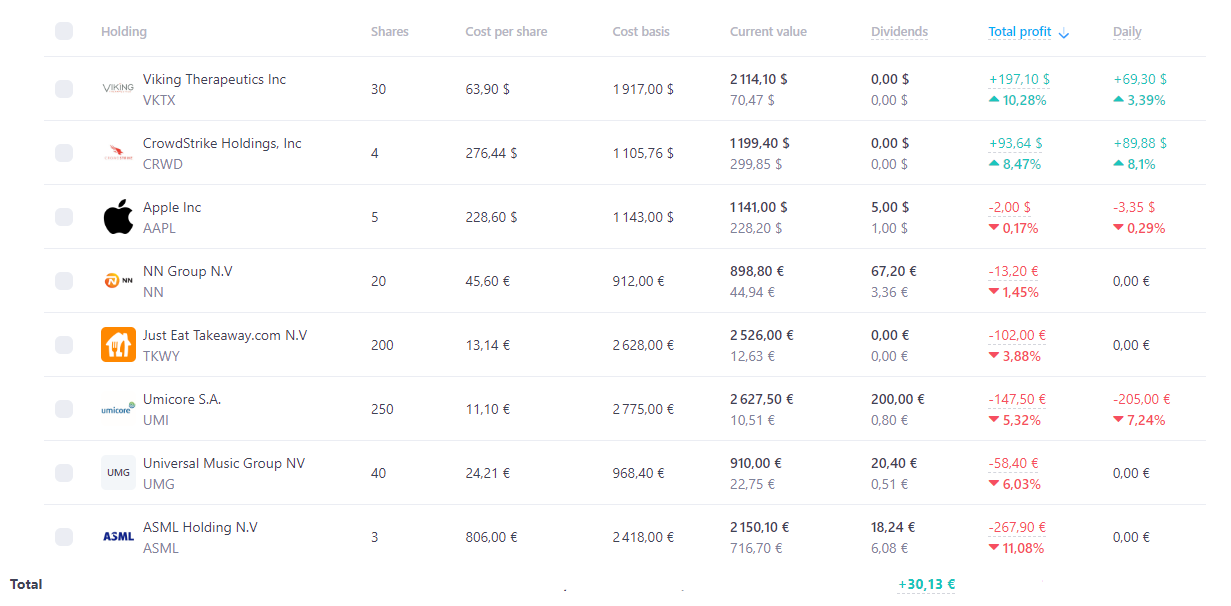Click the 2 114,10 $ current value
This screenshot has width=1231, height=606.
click(x=758, y=79)
